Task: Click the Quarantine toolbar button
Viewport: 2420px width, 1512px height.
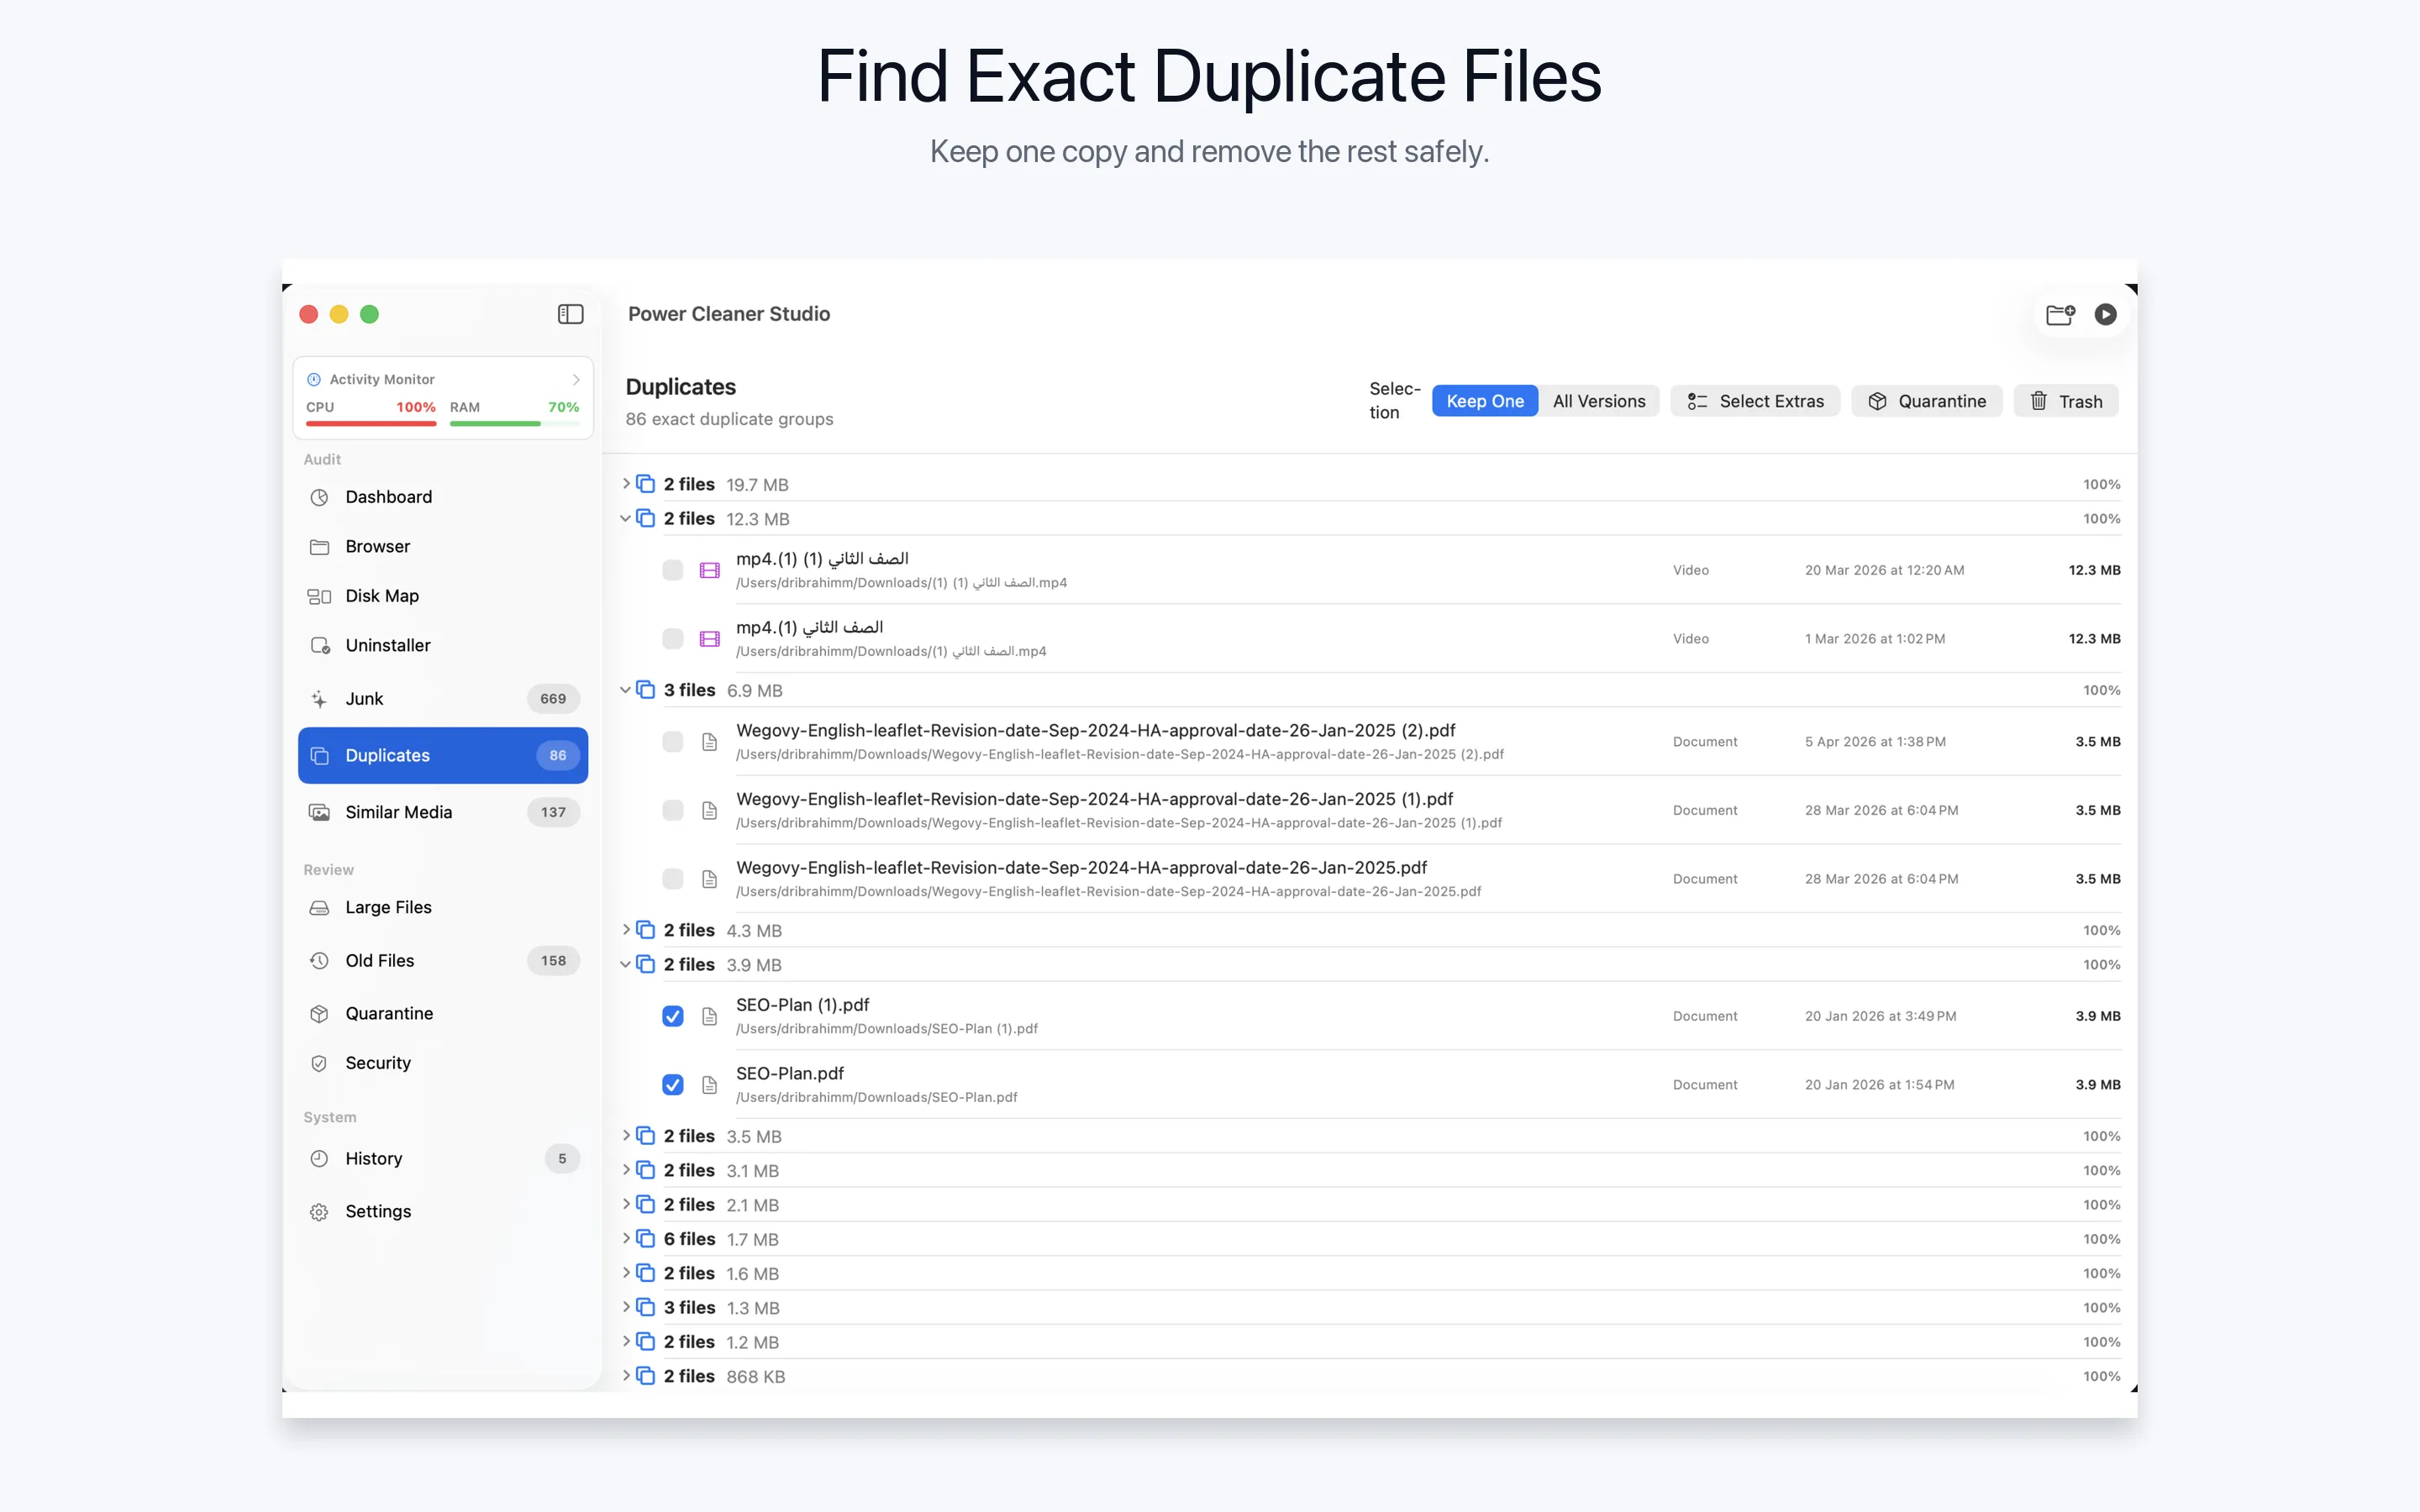Action: 1926,401
